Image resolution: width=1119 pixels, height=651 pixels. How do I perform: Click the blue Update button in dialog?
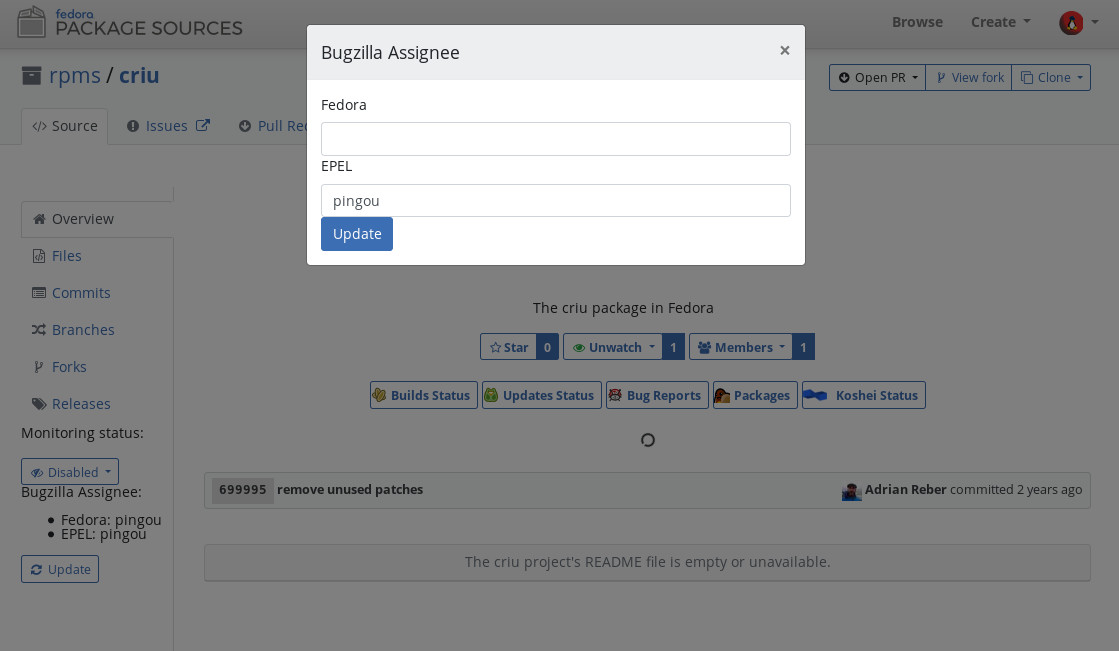357,234
